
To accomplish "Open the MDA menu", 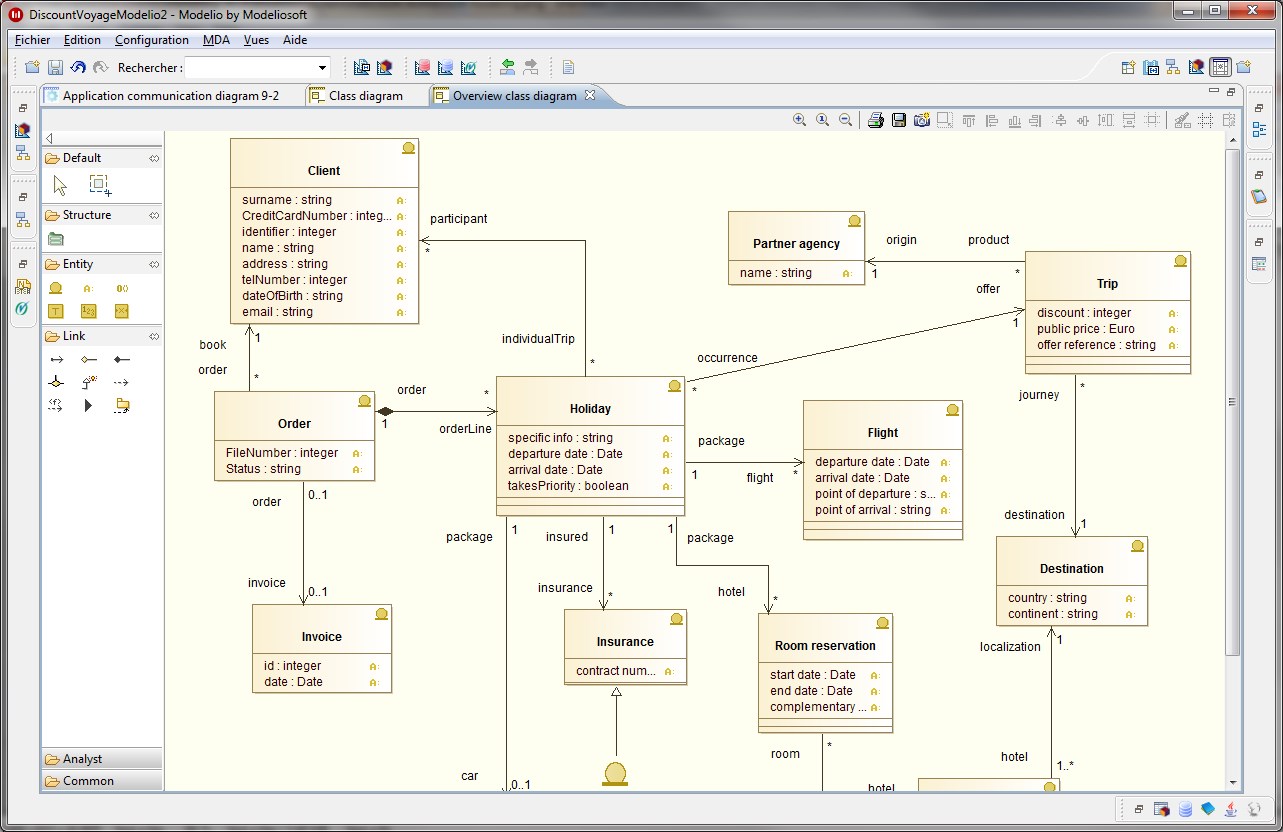I will point(216,40).
